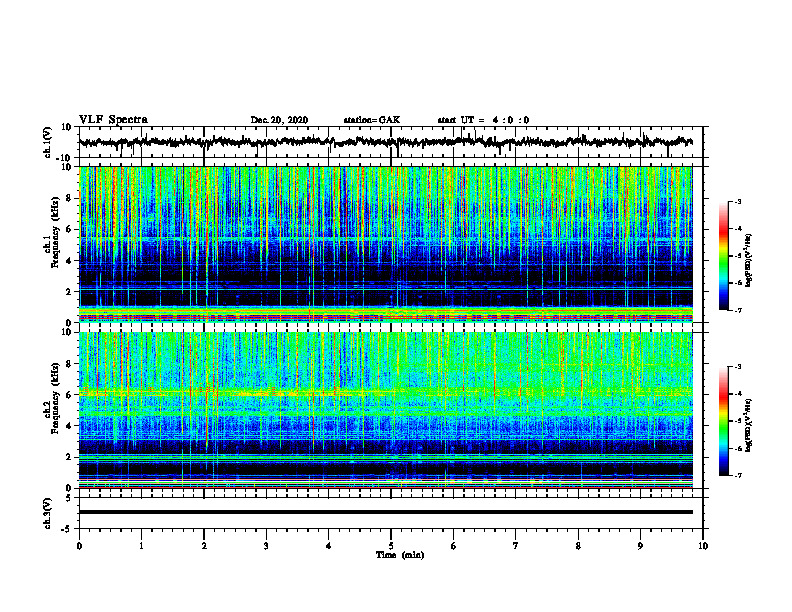792x612 pixels.
Task: Select the "start UT = 4 : 0 : 0" text
Action: tap(483, 120)
